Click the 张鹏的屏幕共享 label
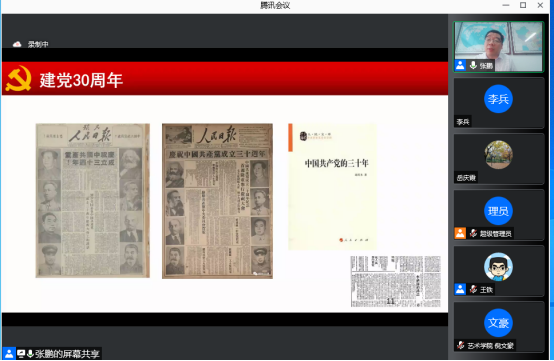Image resolution: width=554 pixels, height=361 pixels. [67, 354]
